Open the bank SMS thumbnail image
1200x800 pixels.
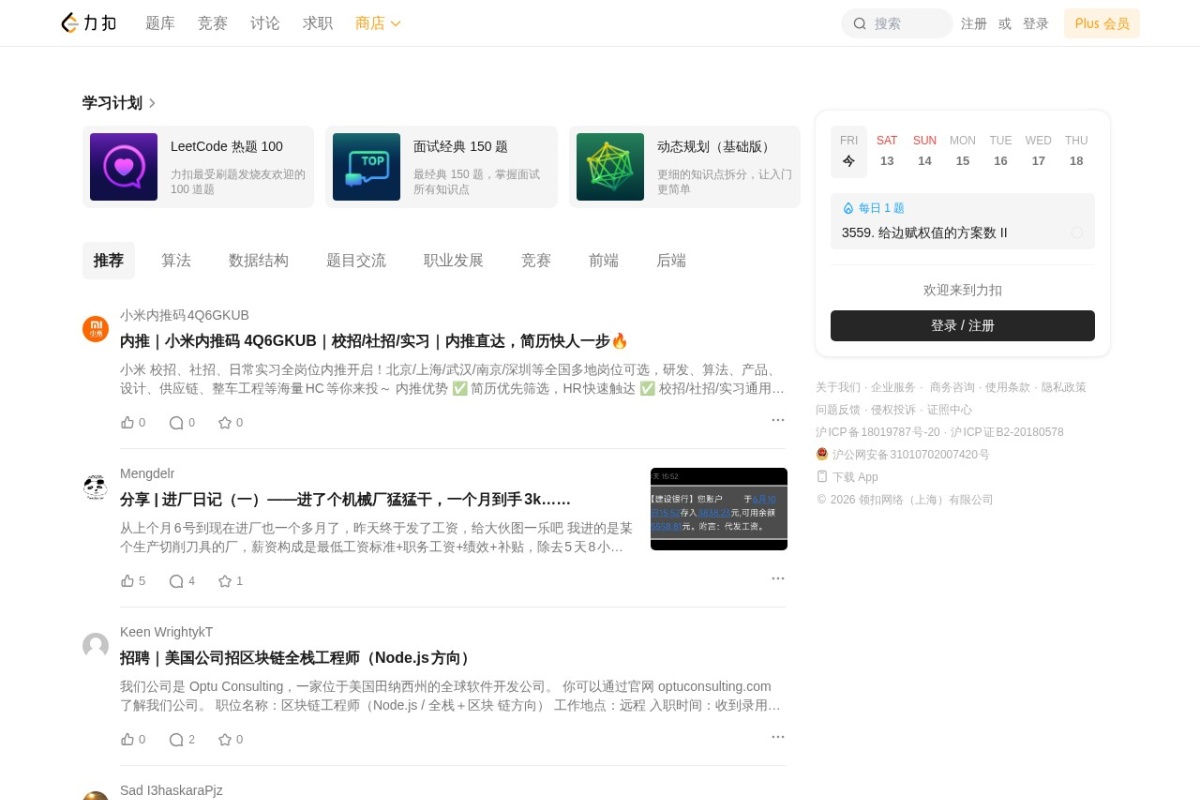[719, 509]
